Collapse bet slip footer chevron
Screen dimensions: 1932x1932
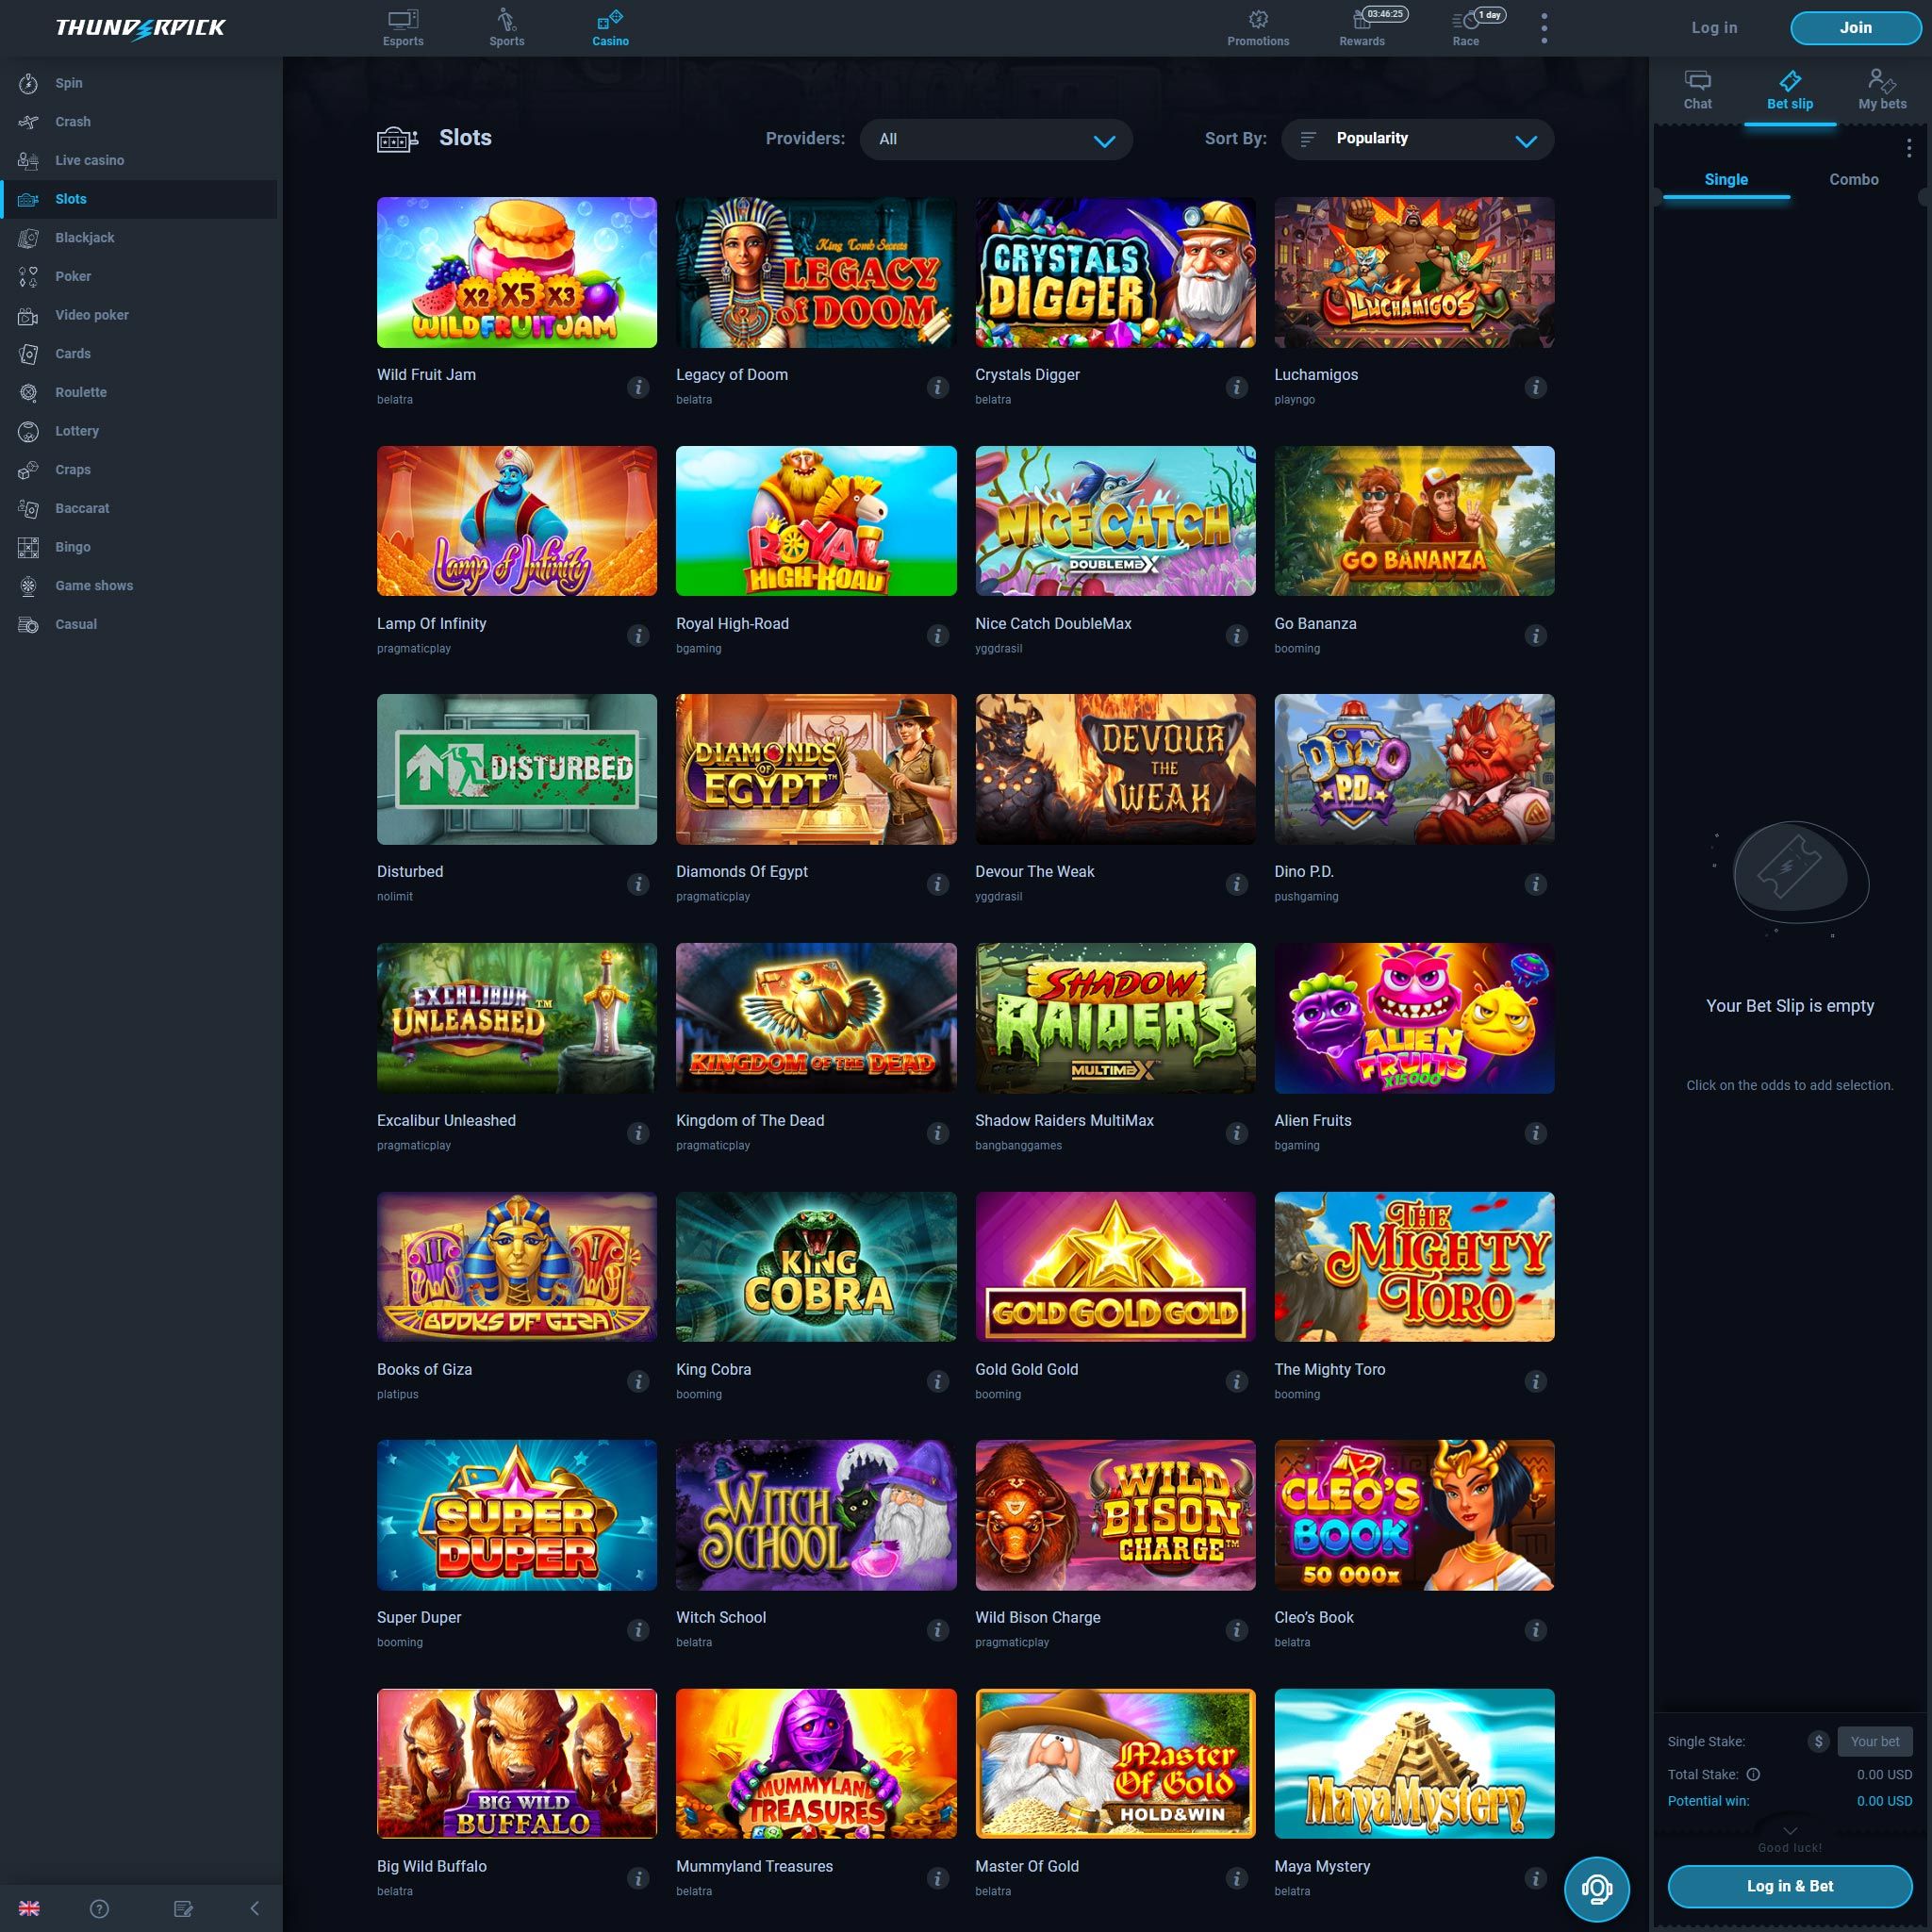(1790, 1831)
